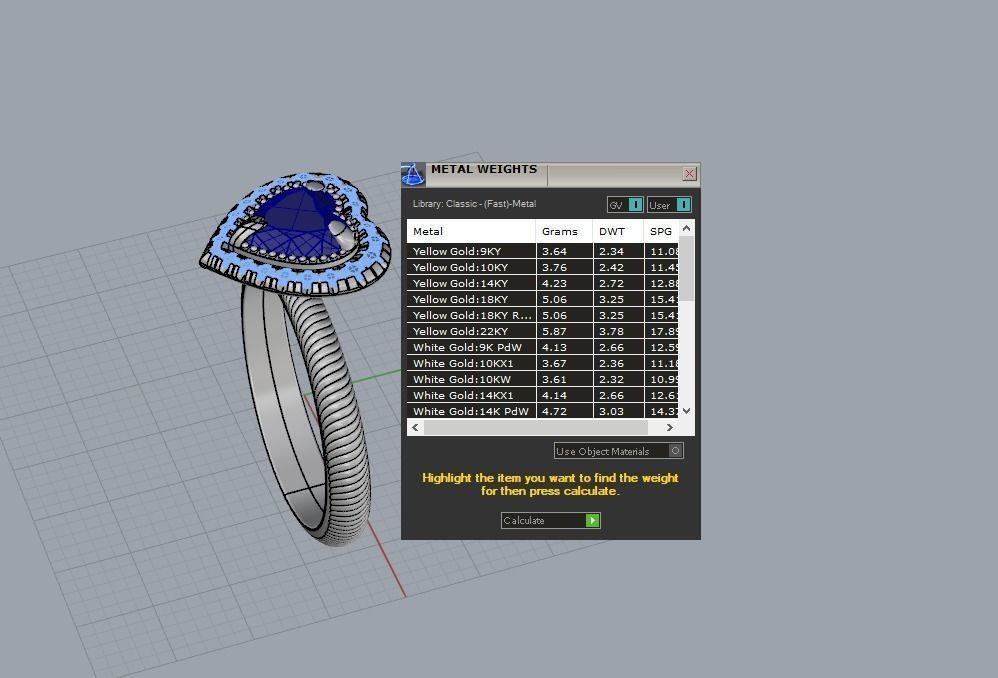Select the White Gold:10KX1 row
Viewport: 998px width, 678px height.
(542, 363)
